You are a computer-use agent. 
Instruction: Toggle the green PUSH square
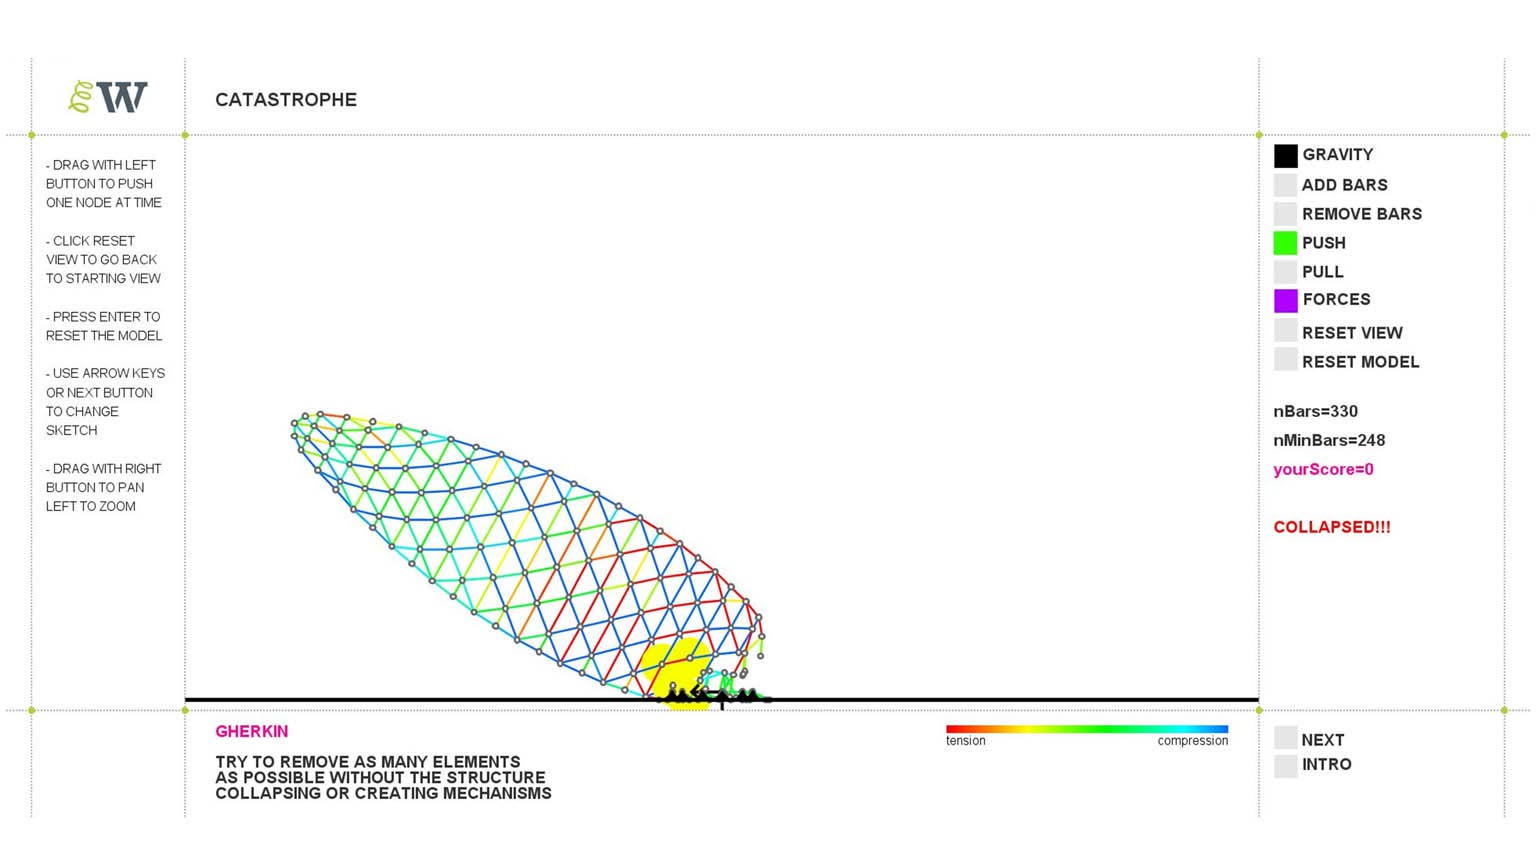[1285, 243]
